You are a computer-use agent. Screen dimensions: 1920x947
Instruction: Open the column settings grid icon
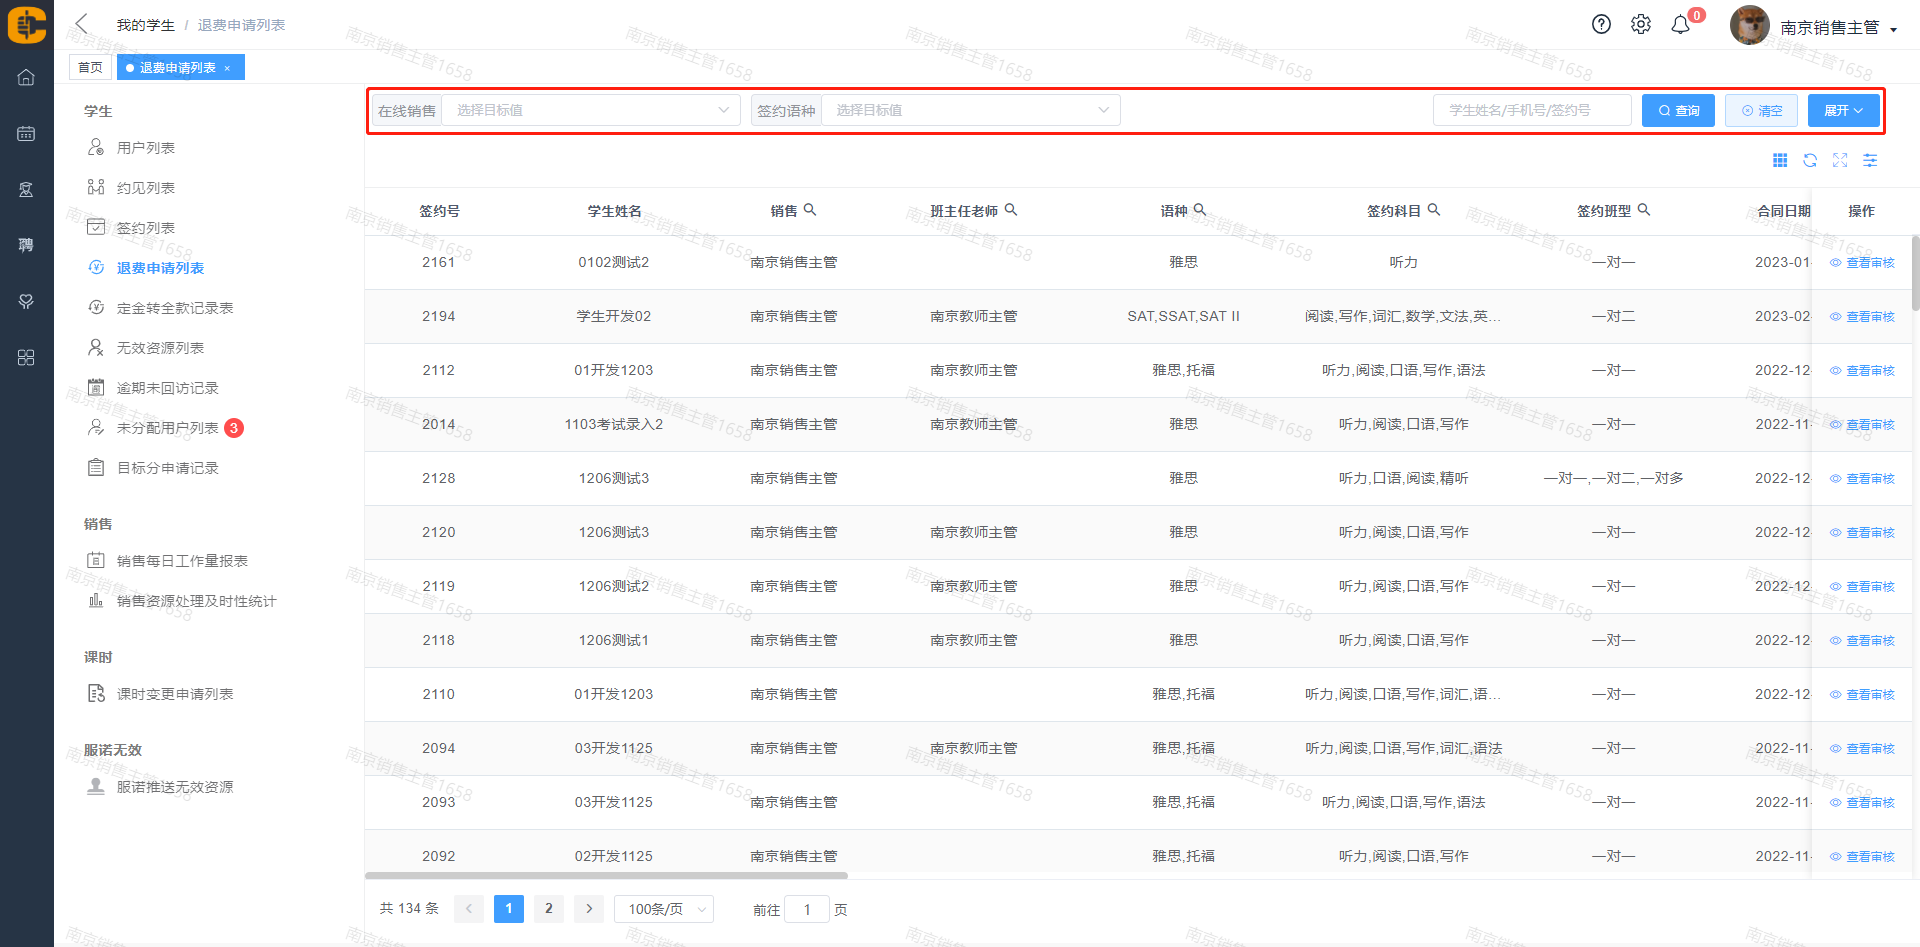click(x=1780, y=160)
